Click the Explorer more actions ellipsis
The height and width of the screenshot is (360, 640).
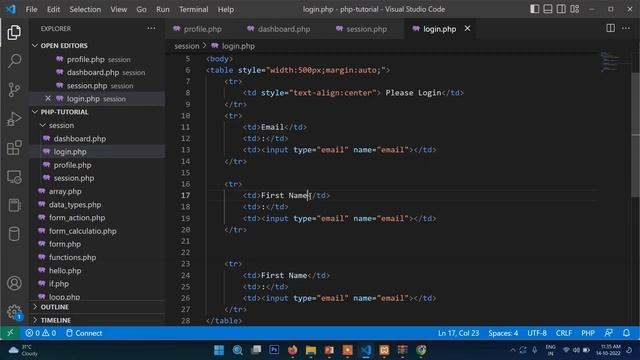pyautogui.click(x=151, y=29)
